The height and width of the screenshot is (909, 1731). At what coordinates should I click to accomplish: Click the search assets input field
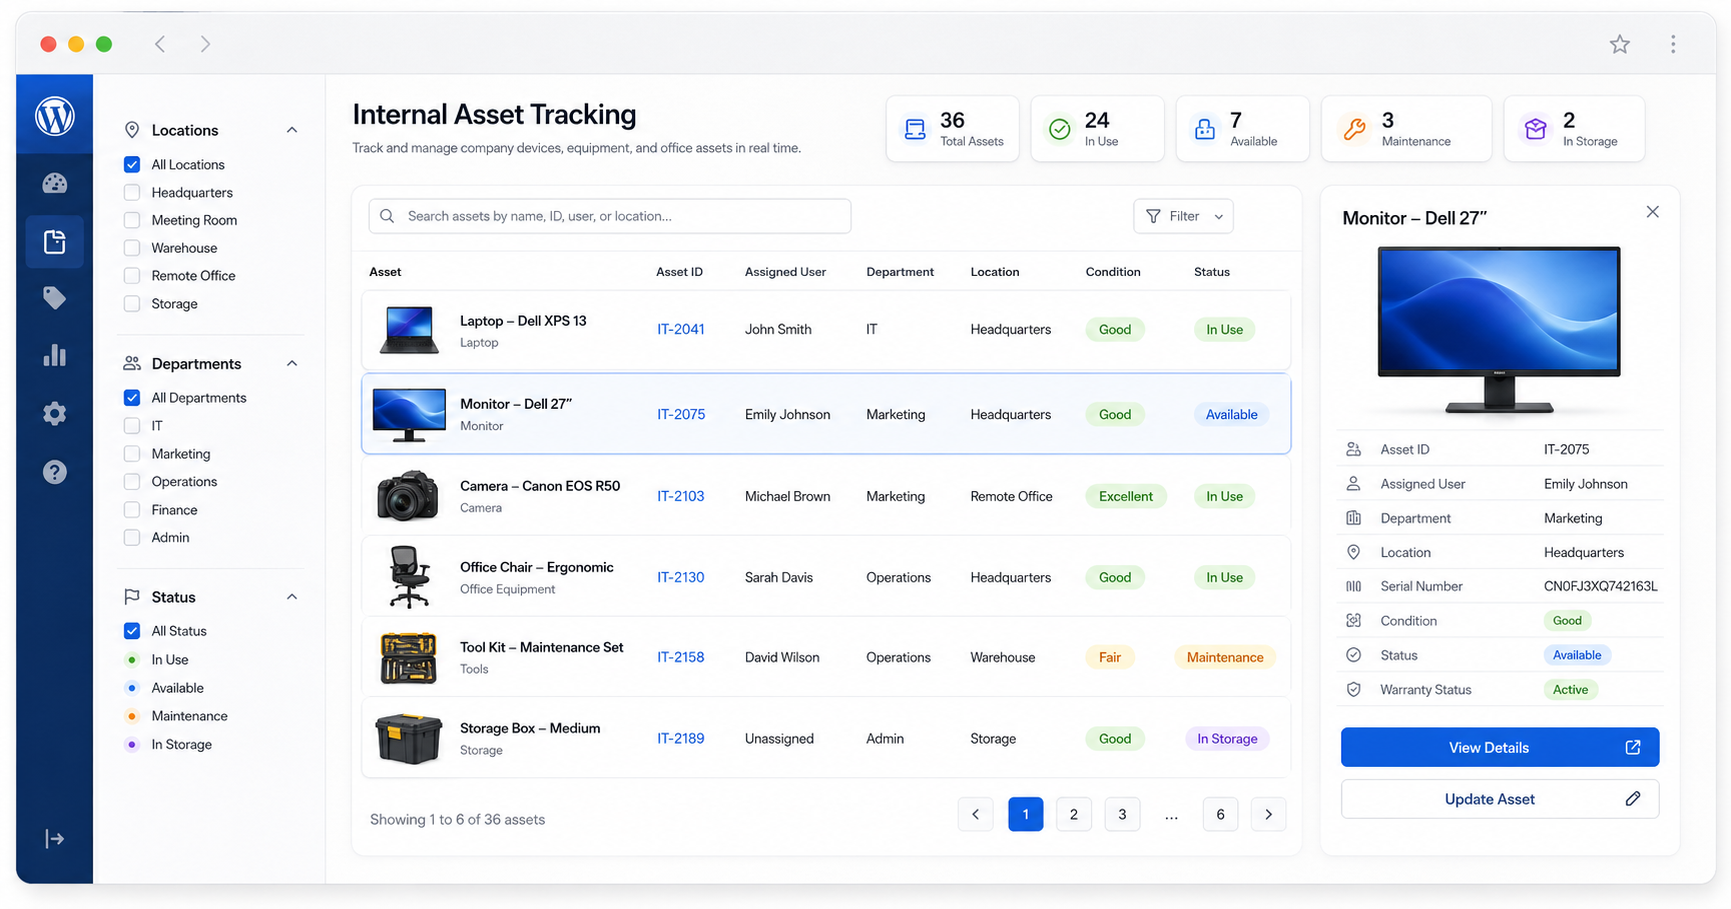pyautogui.click(x=610, y=216)
